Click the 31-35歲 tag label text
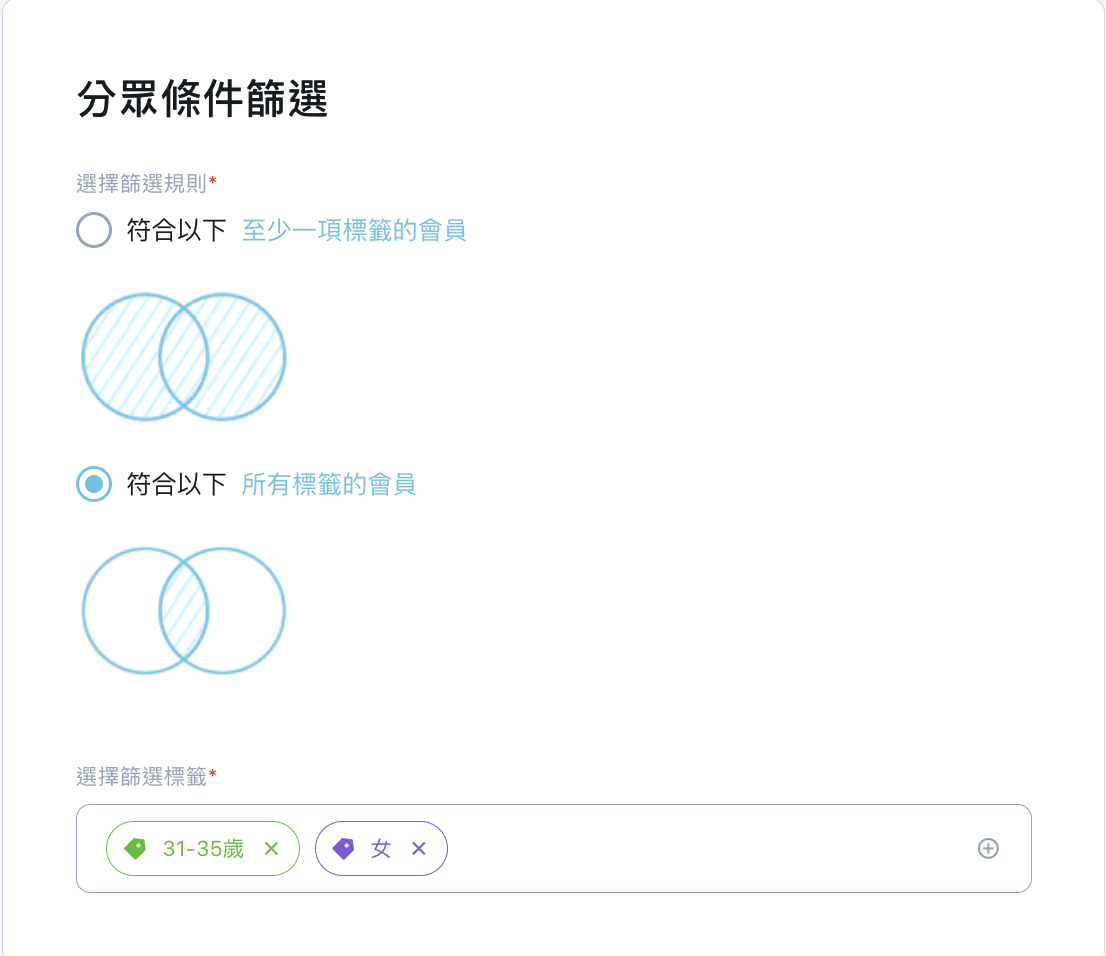The width and height of the screenshot is (1106, 956). pyautogui.click(x=203, y=849)
